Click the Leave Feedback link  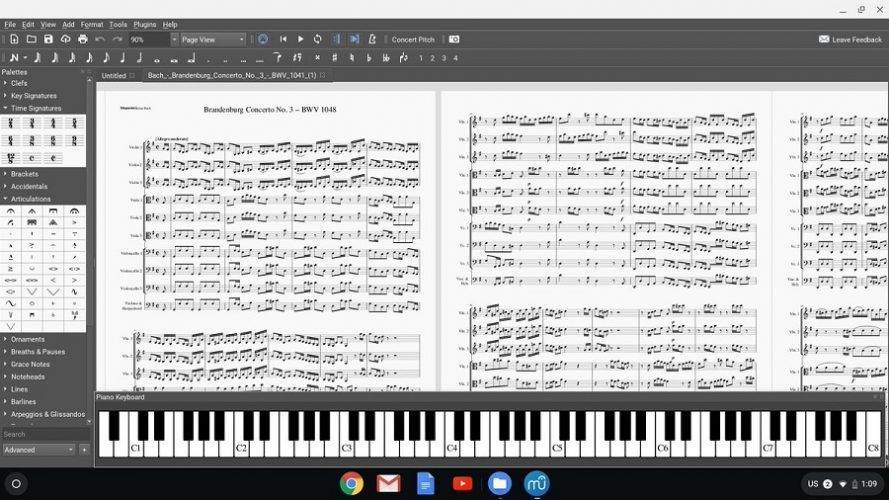click(x=850, y=39)
